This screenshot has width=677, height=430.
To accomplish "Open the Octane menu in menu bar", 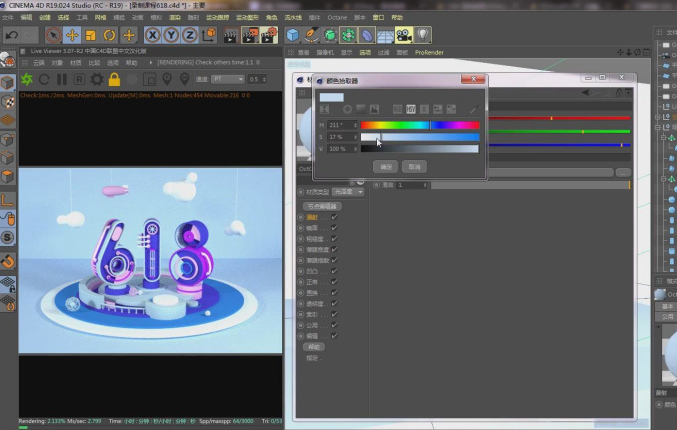I will pos(337,18).
